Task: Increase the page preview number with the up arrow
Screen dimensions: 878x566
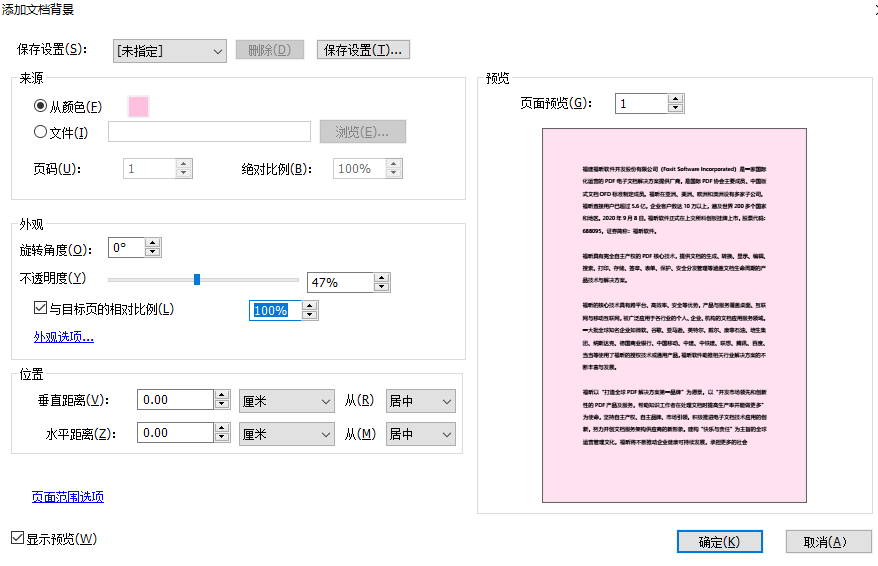Action: [676, 99]
